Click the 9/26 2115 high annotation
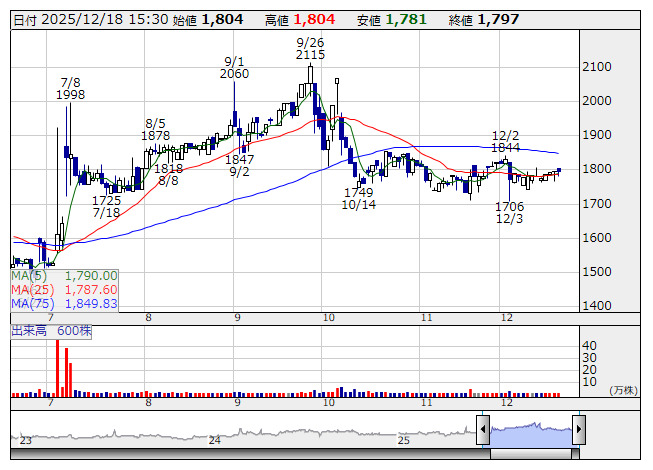Screen dimensions: 653x470 pyautogui.click(x=310, y=49)
